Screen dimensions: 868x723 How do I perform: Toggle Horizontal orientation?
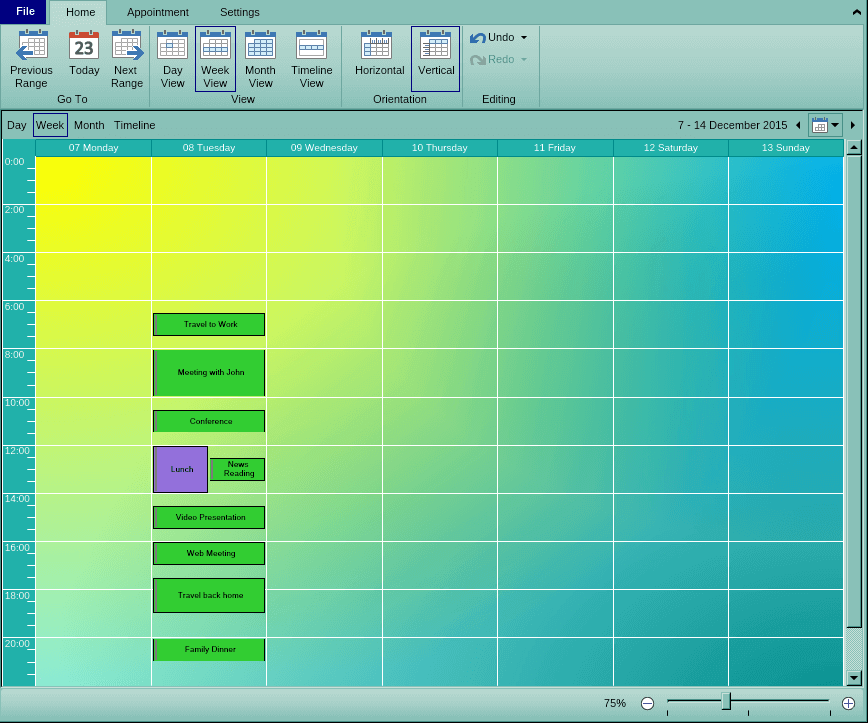[379, 46]
